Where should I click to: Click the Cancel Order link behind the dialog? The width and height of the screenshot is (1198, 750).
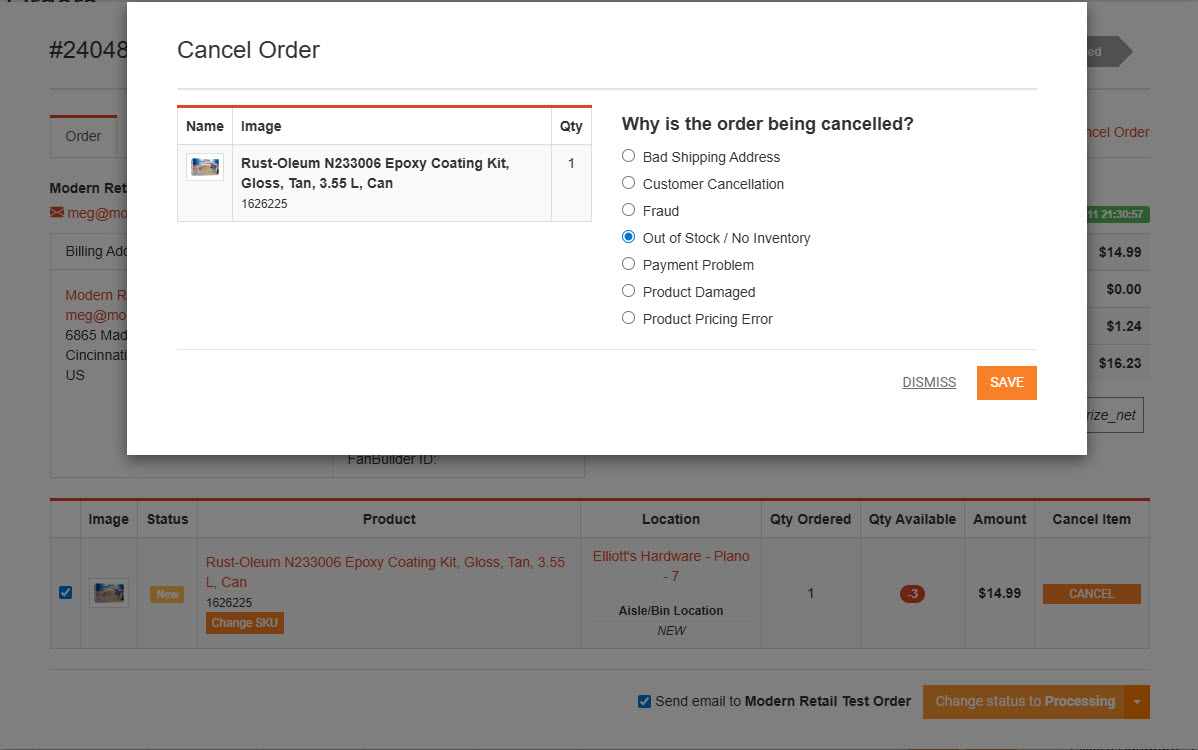tap(1118, 132)
